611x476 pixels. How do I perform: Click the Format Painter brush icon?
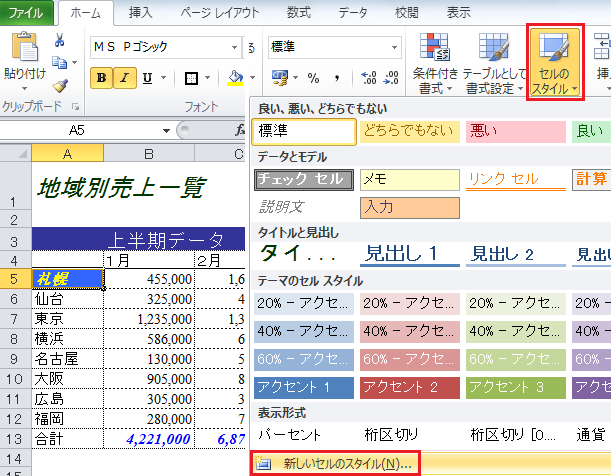tap(60, 86)
